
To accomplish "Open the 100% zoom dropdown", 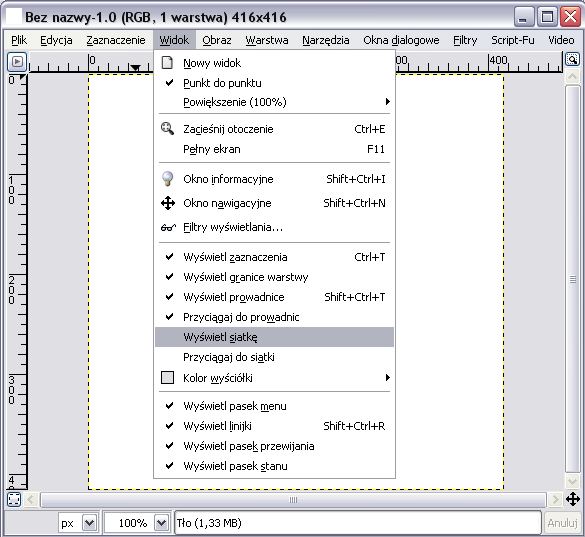I will pos(162,523).
